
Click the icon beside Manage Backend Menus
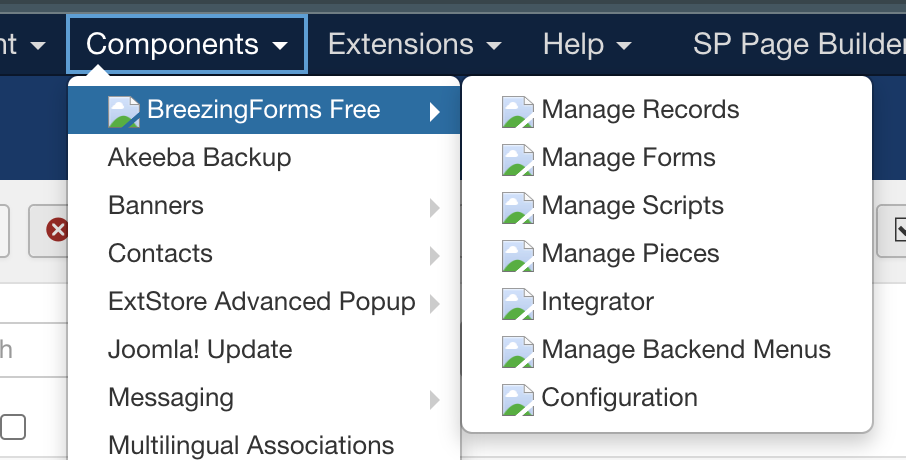[x=518, y=351]
